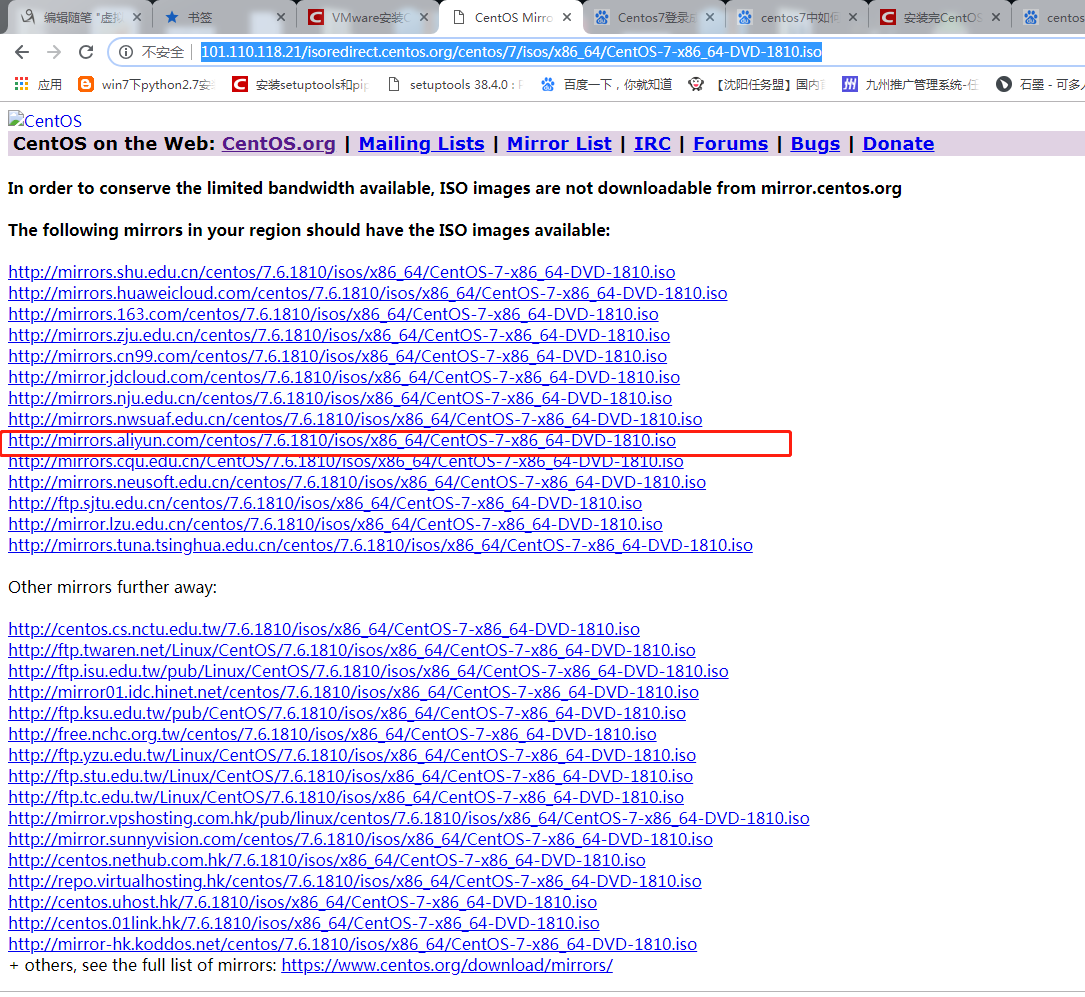Screen dimensions: 1085x997
Task: Open the CentOS.org link
Action: 278,143
